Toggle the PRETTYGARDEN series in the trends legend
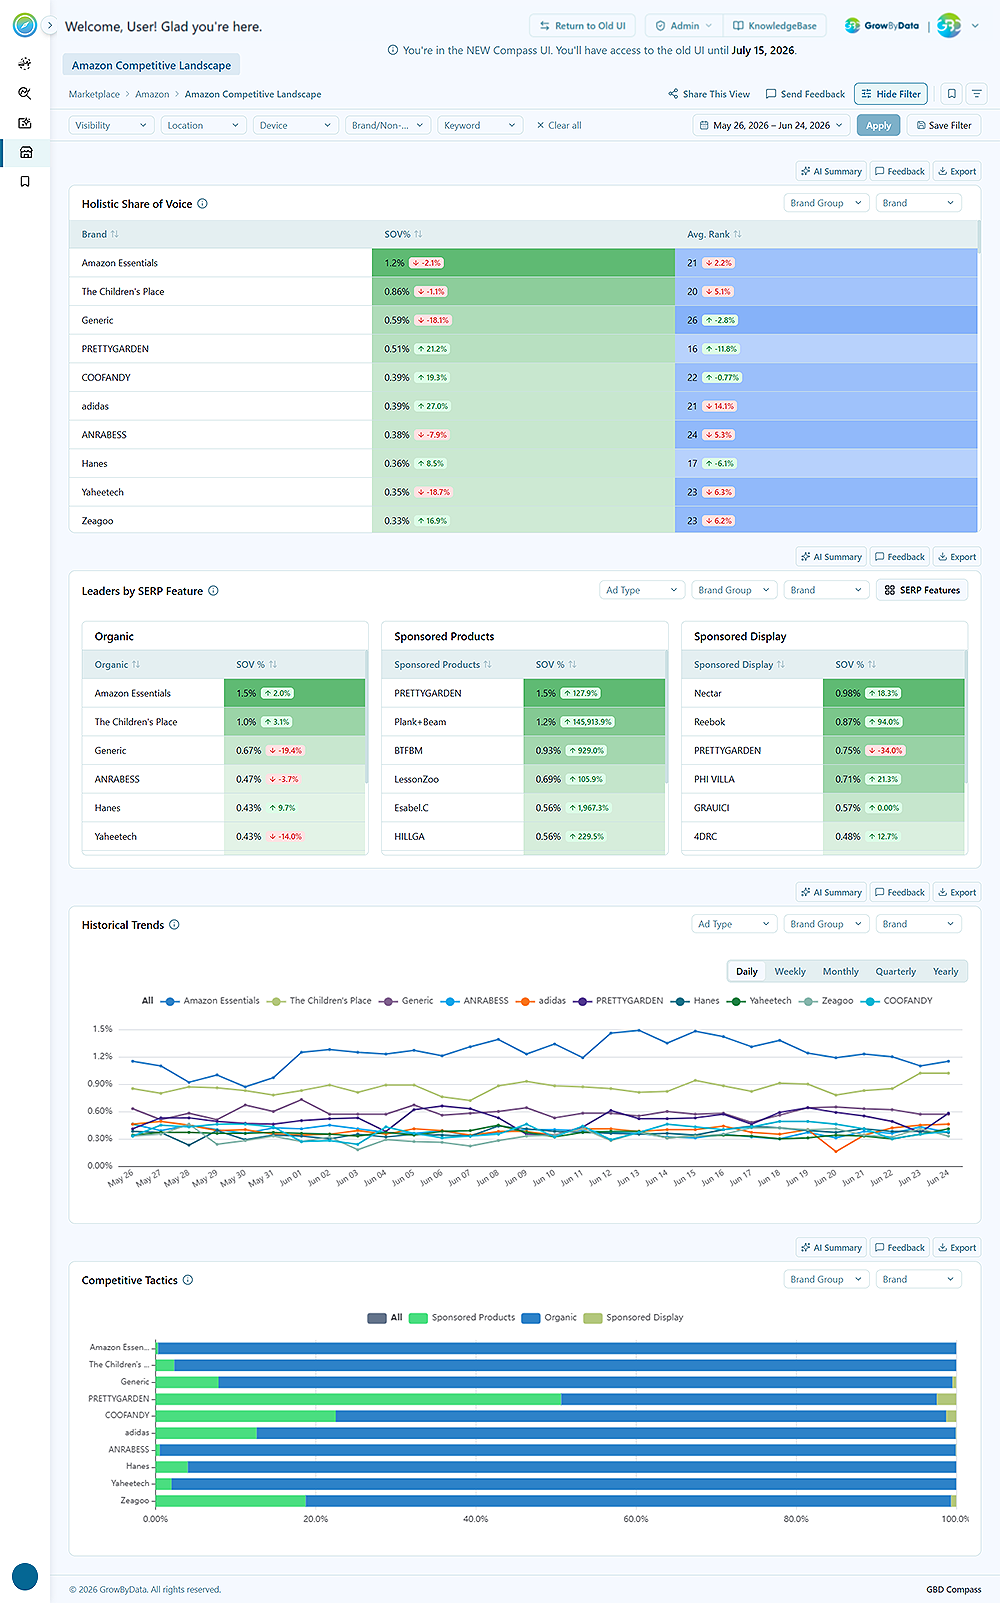This screenshot has width=1000, height=1603. point(618,1001)
